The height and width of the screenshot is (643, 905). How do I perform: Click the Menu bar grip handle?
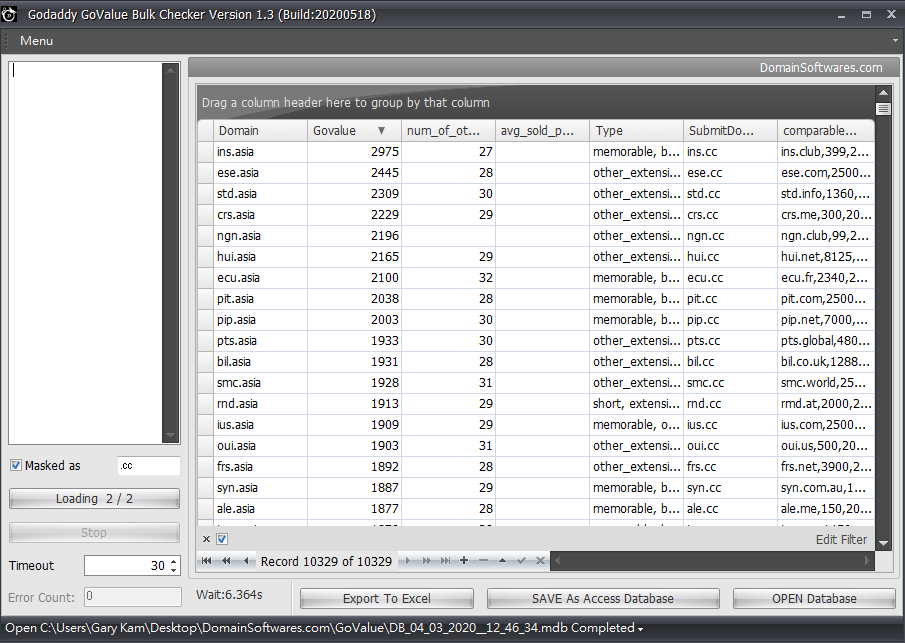[x=8, y=41]
